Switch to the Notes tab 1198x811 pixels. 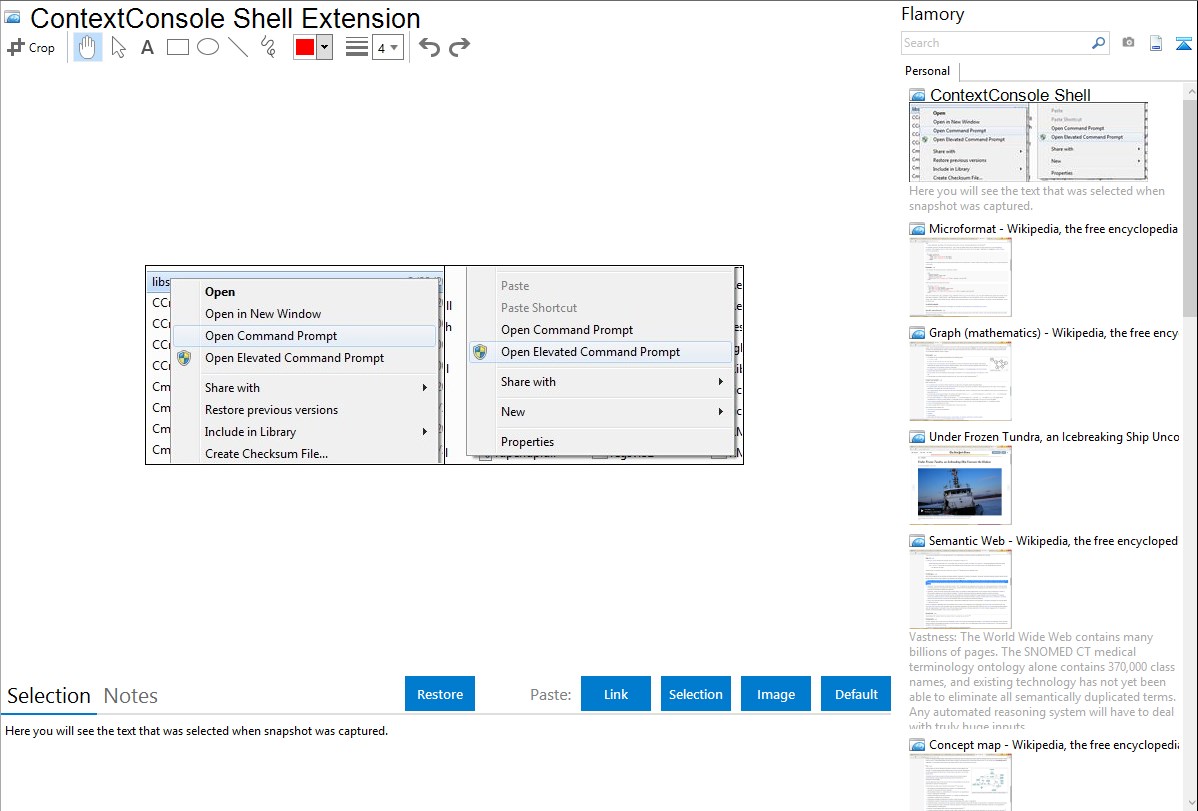click(131, 696)
